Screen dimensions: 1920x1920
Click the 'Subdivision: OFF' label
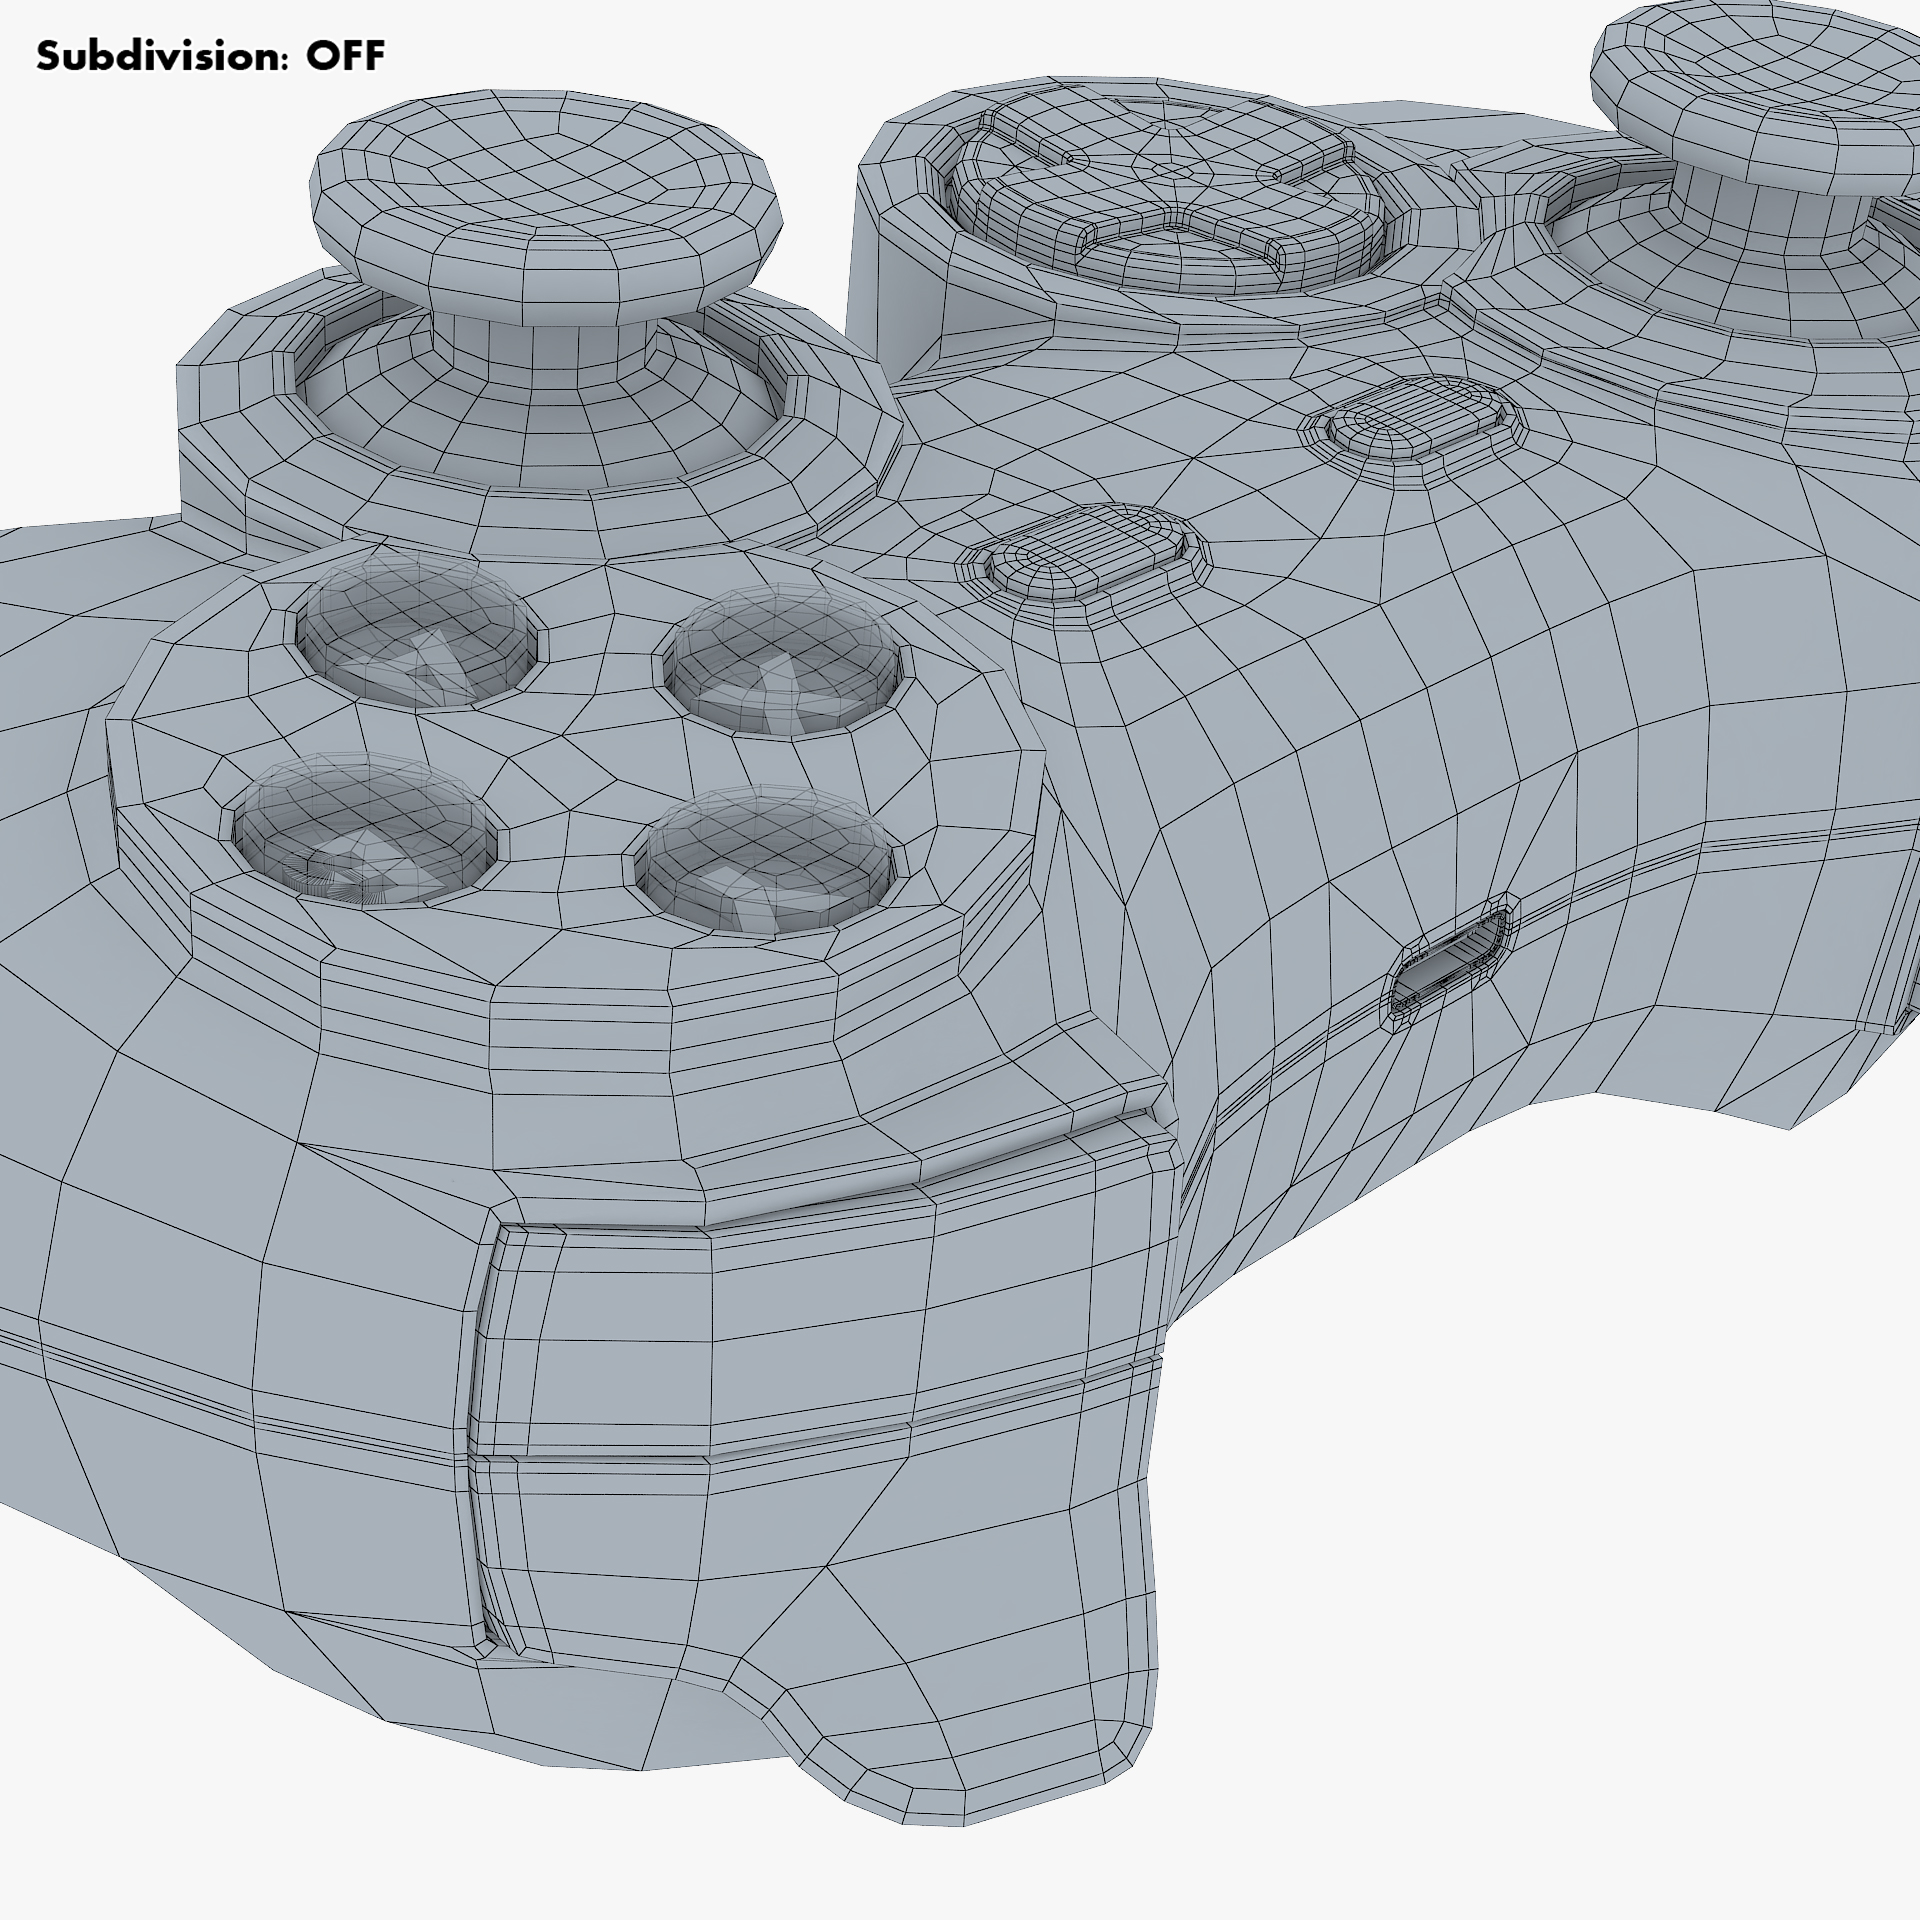tap(210, 57)
